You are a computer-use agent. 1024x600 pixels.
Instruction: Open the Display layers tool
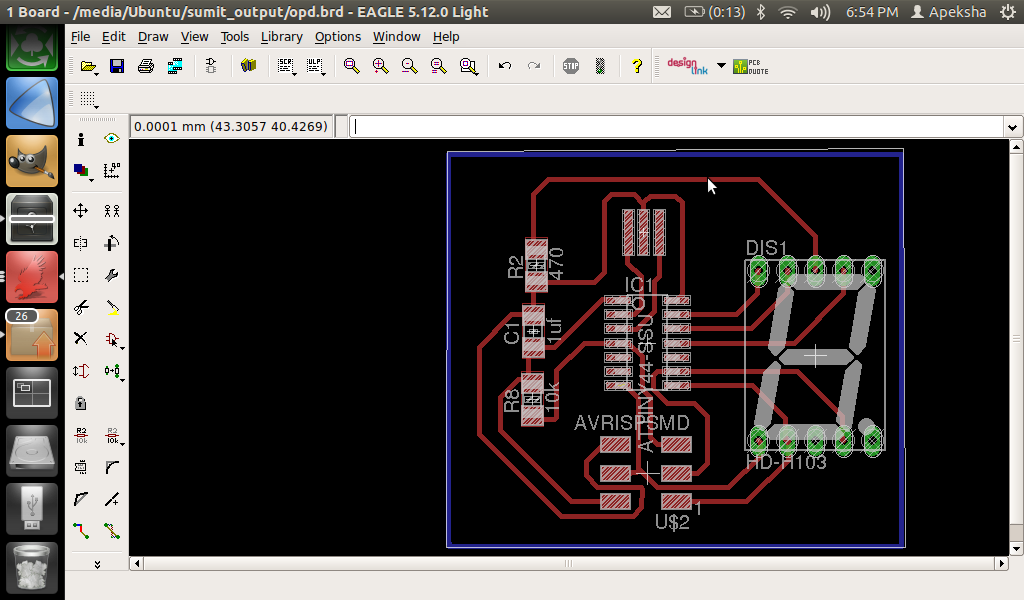(82, 171)
